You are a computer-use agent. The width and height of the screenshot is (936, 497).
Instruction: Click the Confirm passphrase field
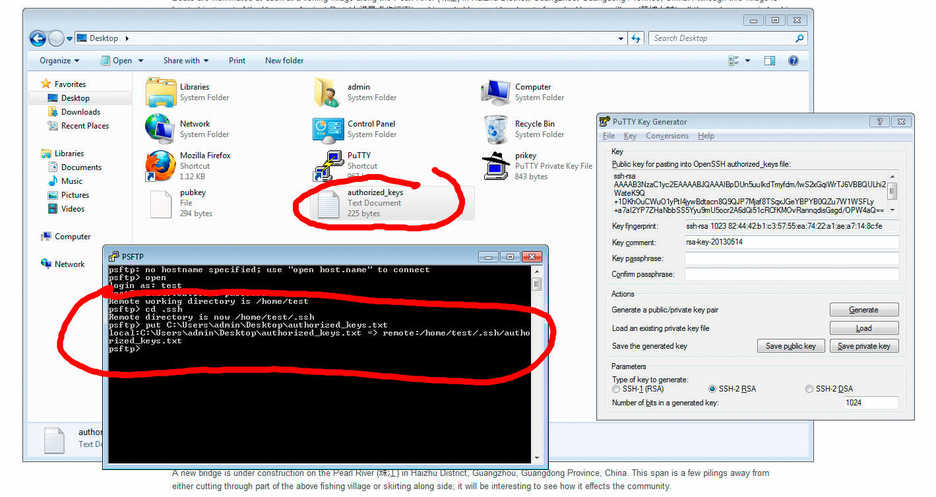(792, 274)
